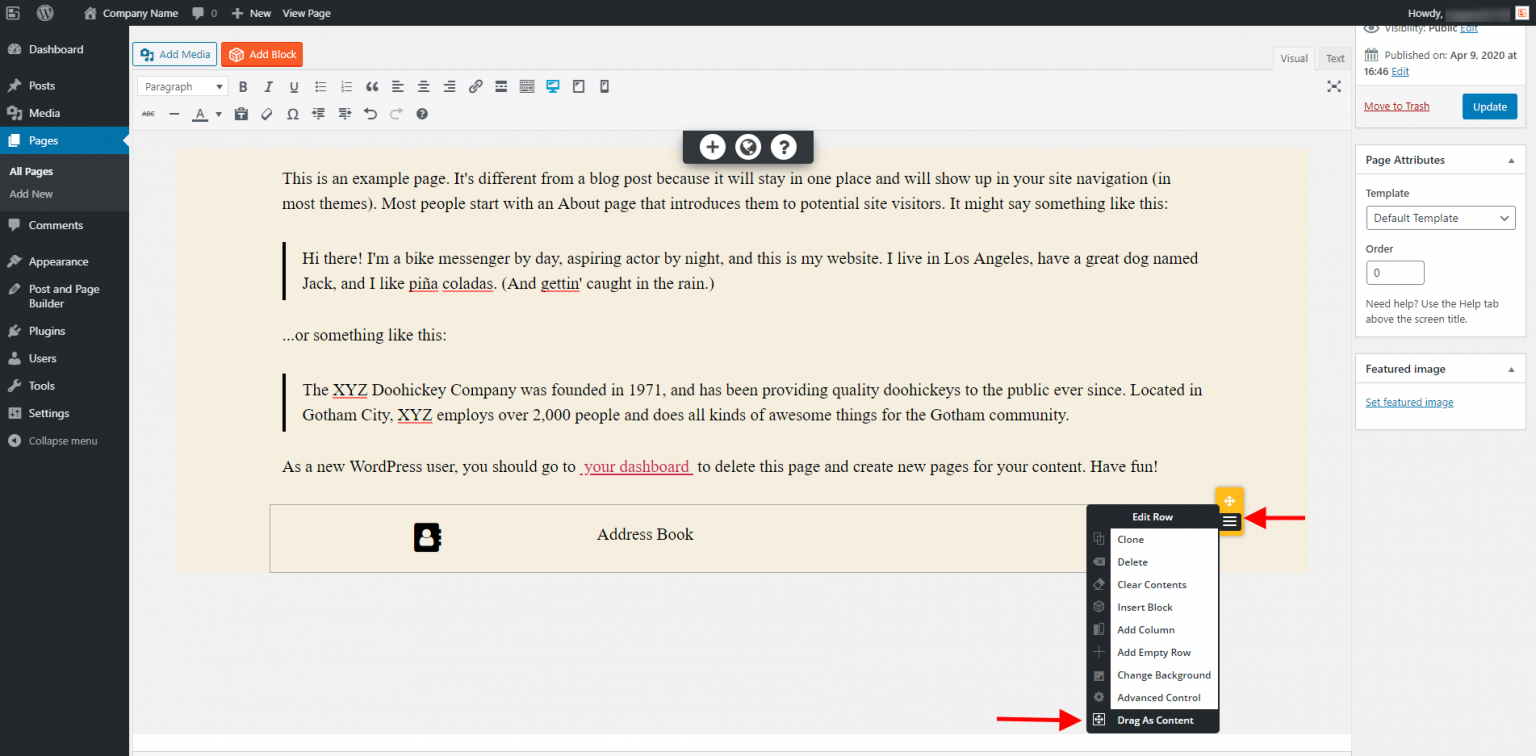Image resolution: width=1536 pixels, height=756 pixels.
Task: Open the Set featured image link
Action: point(1409,401)
